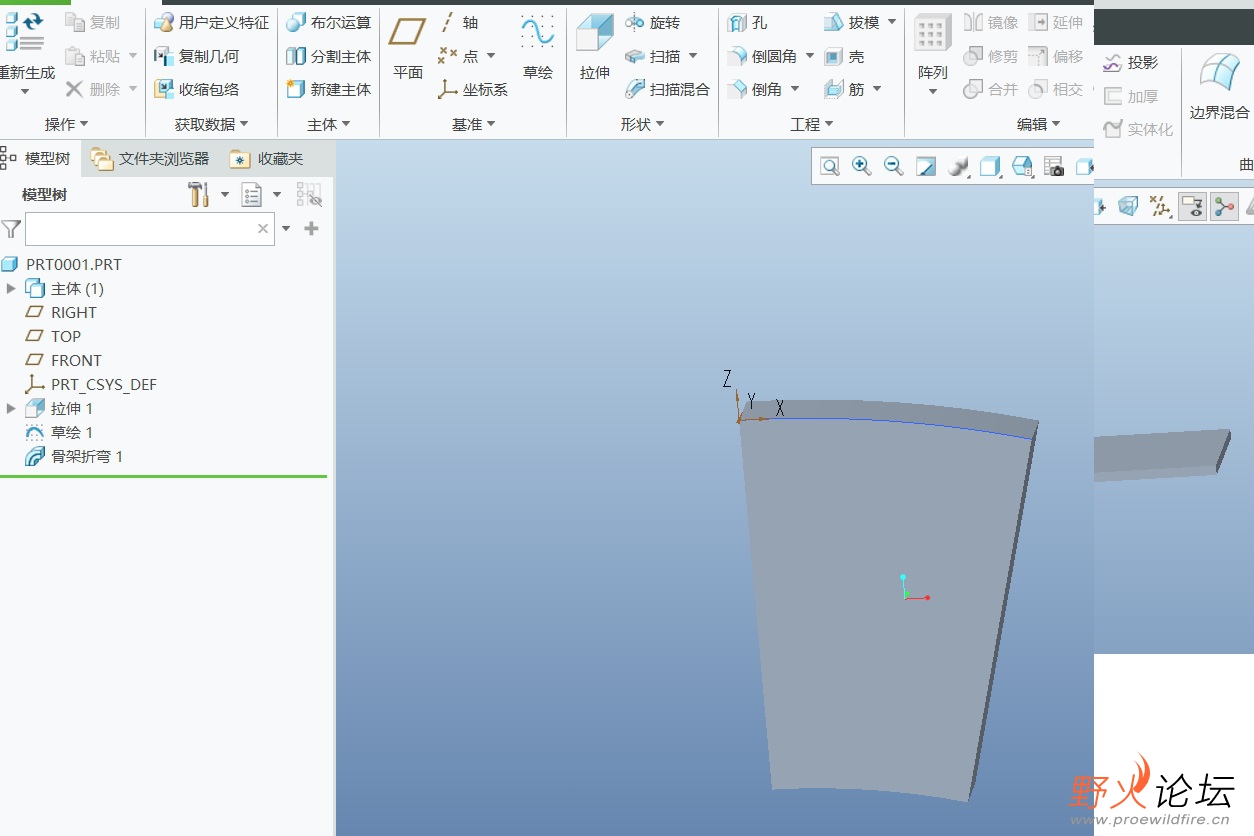Image resolution: width=1254 pixels, height=836 pixels.
Task: Click the Zoom In magnifier icon
Action: tap(862, 167)
